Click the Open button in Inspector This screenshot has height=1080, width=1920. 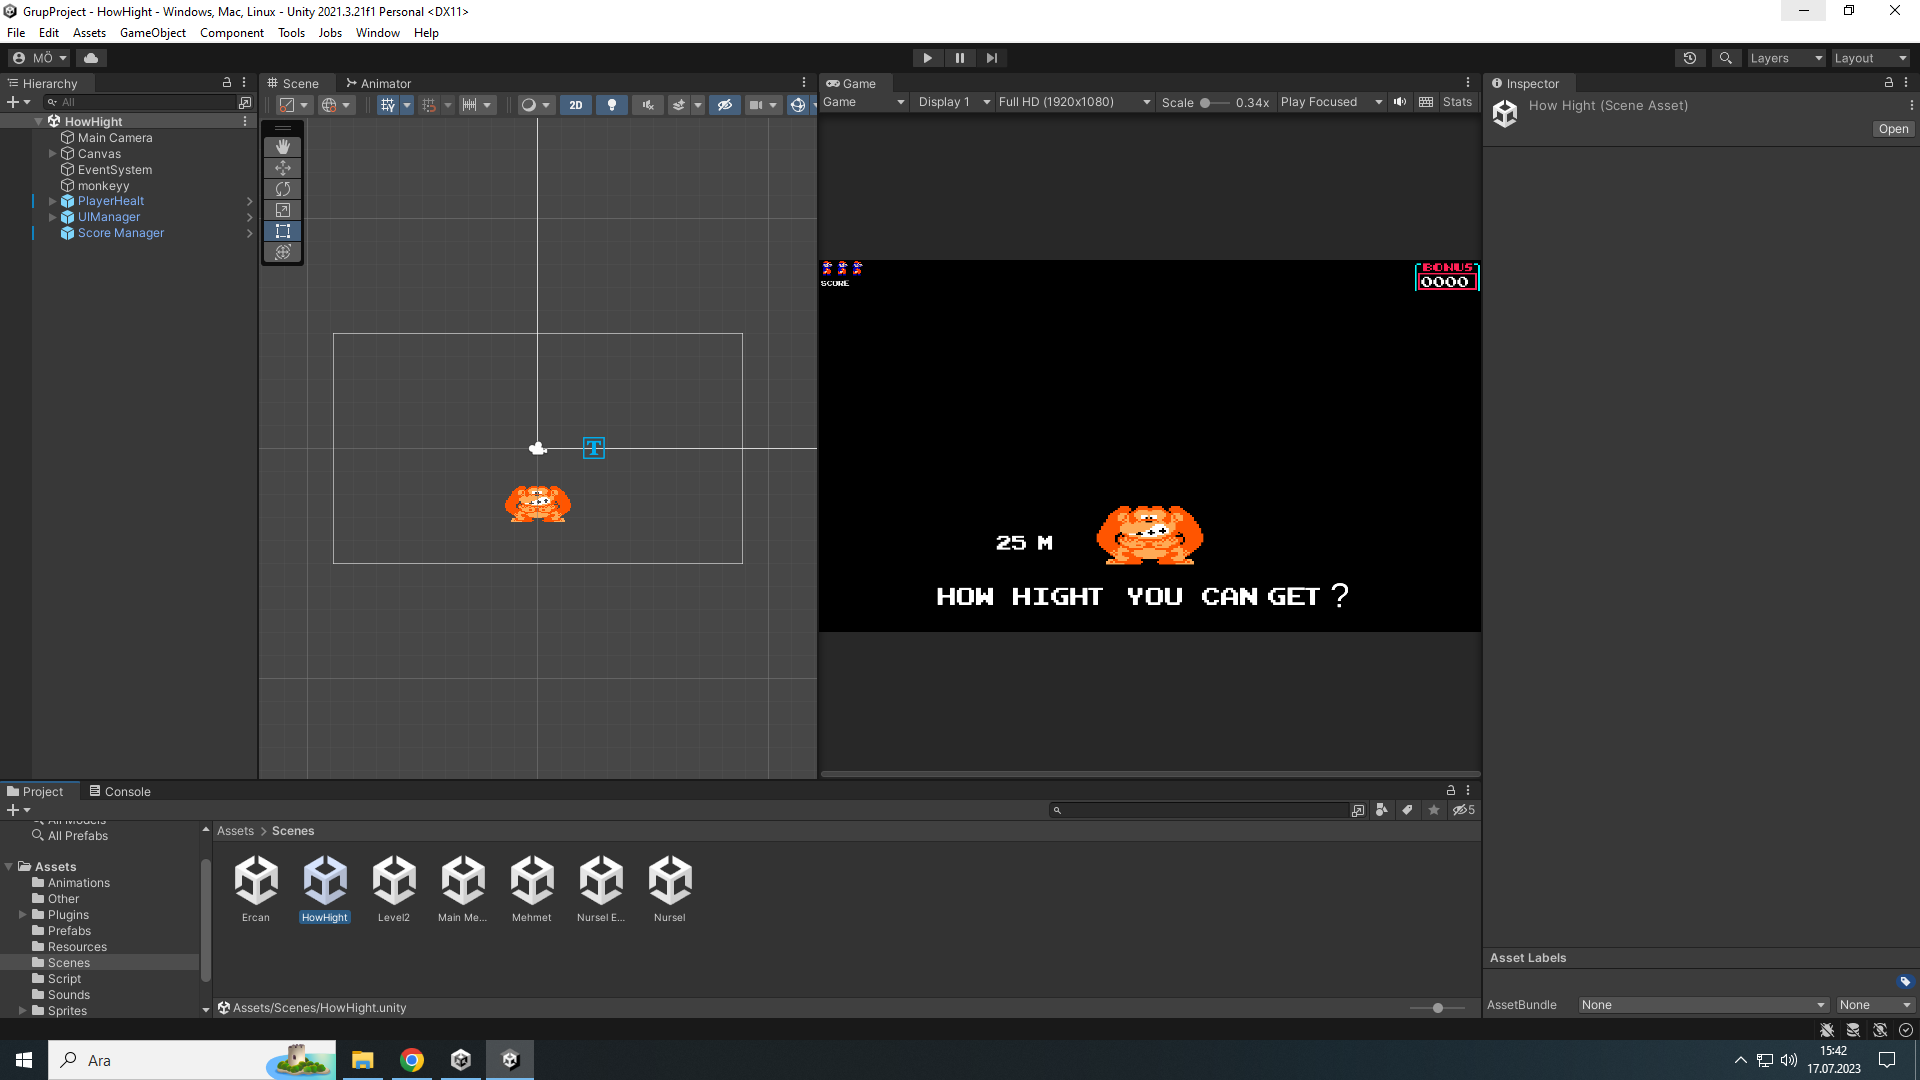tap(1893, 129)
